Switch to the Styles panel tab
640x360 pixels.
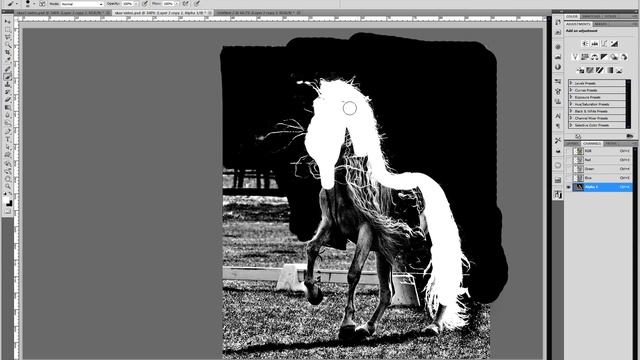point(610,16)
